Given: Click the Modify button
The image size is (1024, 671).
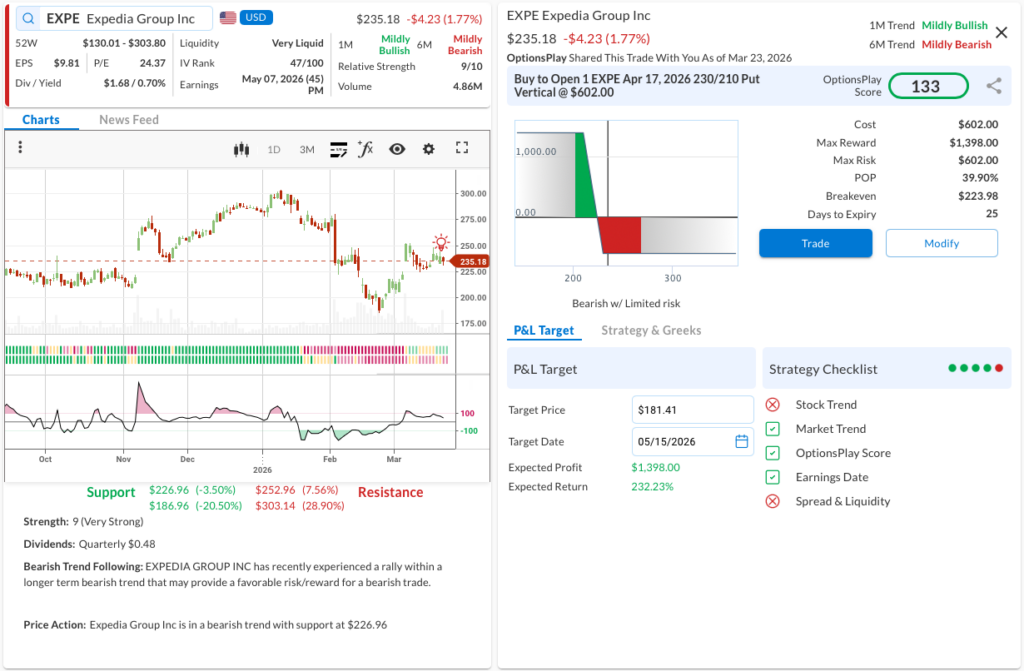Looking at the screenshot, I should point(941,243).
